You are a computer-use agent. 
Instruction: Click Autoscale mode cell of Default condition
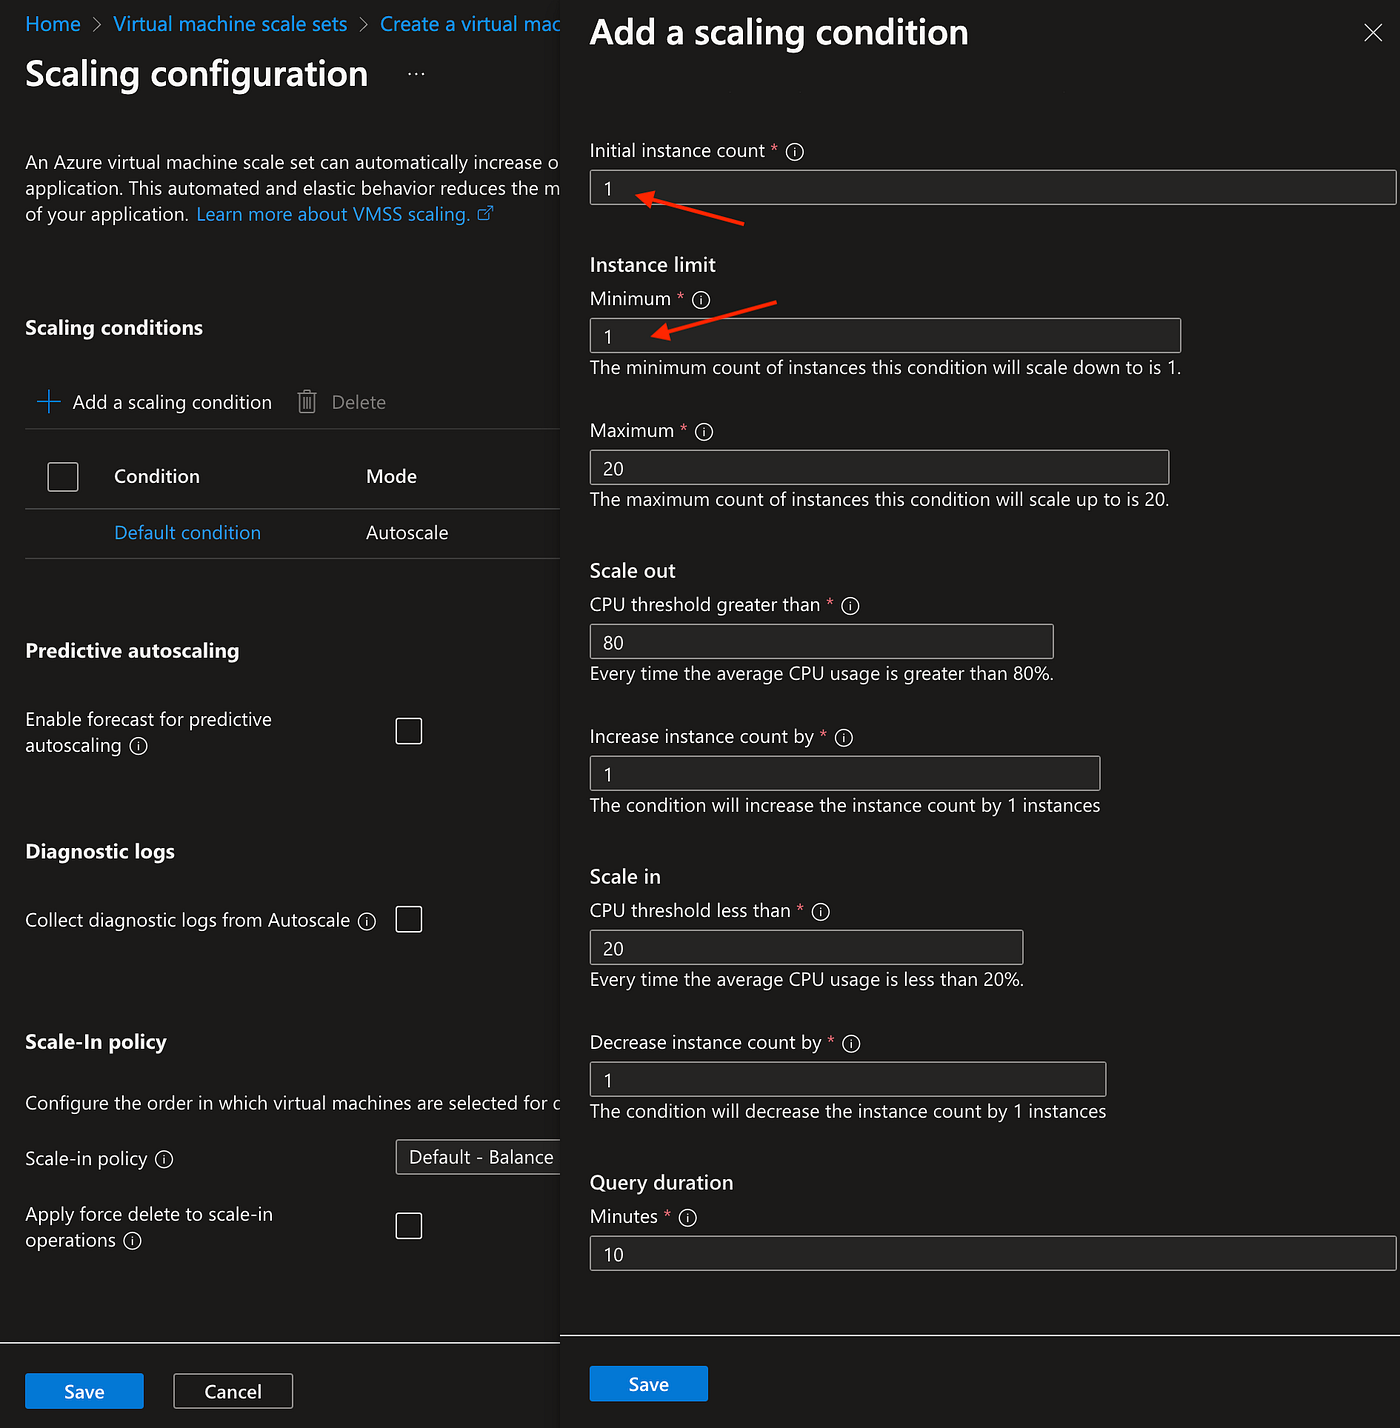(x=407, y=533)
